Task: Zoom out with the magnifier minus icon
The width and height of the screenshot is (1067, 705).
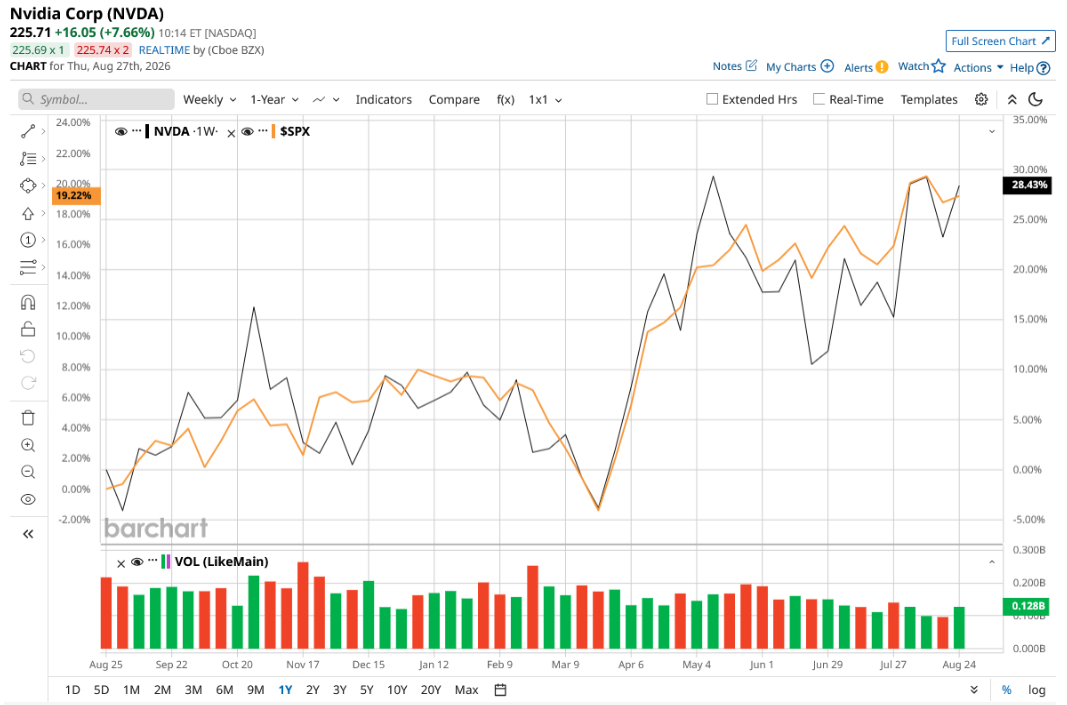Action: click(28, 472)
